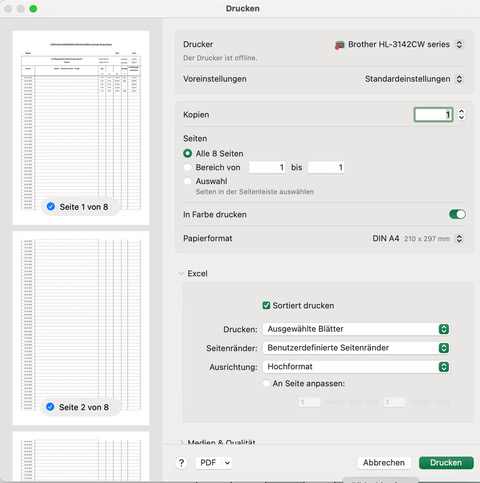Image resolution: width=480 pixels, height=483 pixels.
Task: Select the partially visible page 3 thumbnail
Action: [81, 456]
